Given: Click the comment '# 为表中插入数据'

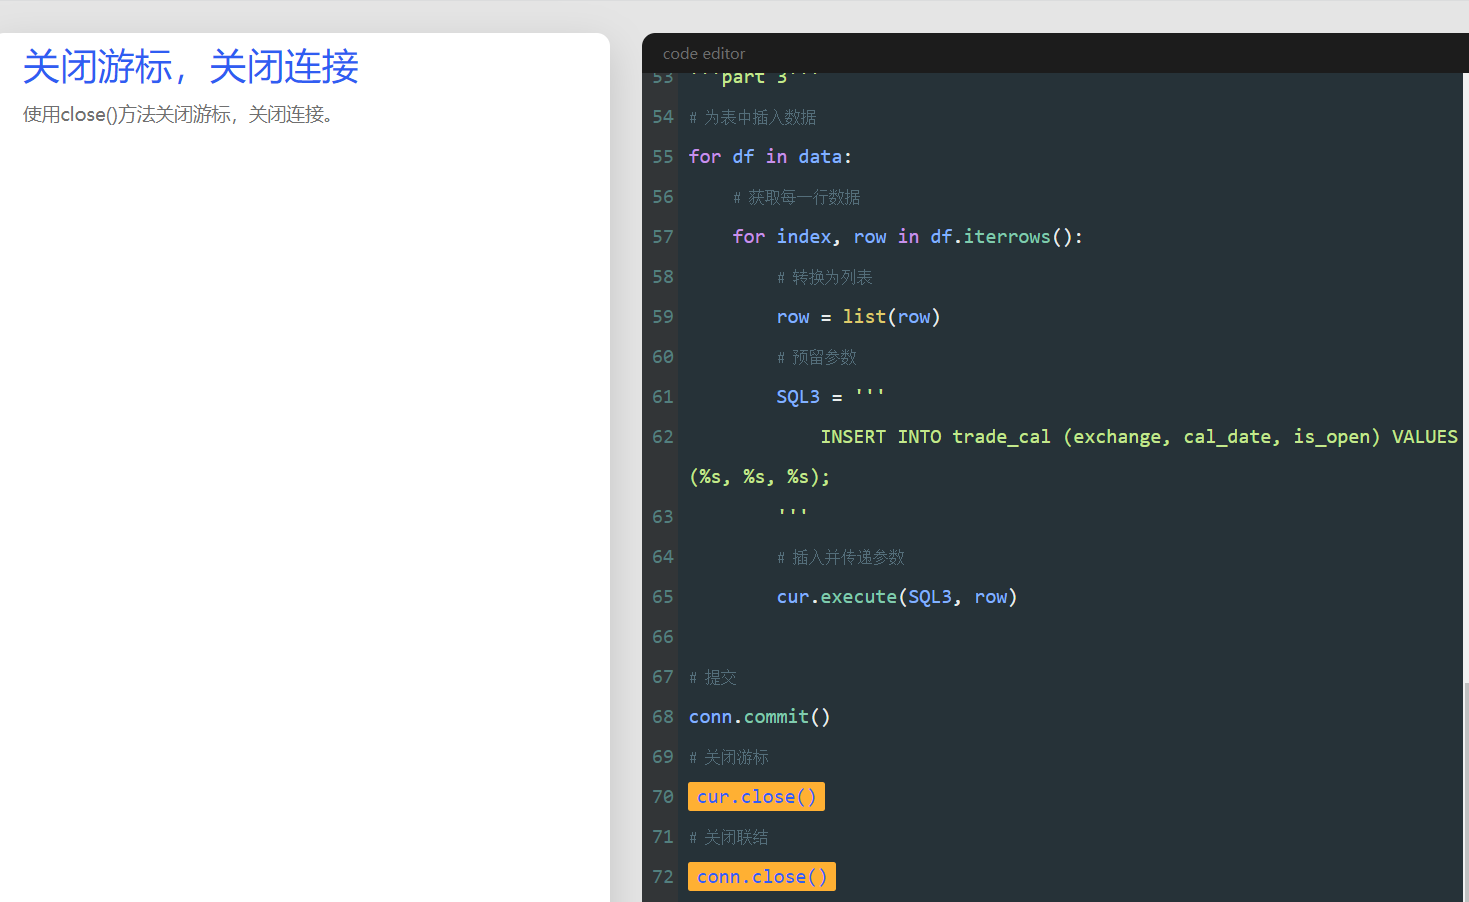Looking at the screenshot, I should coord(753,117).
